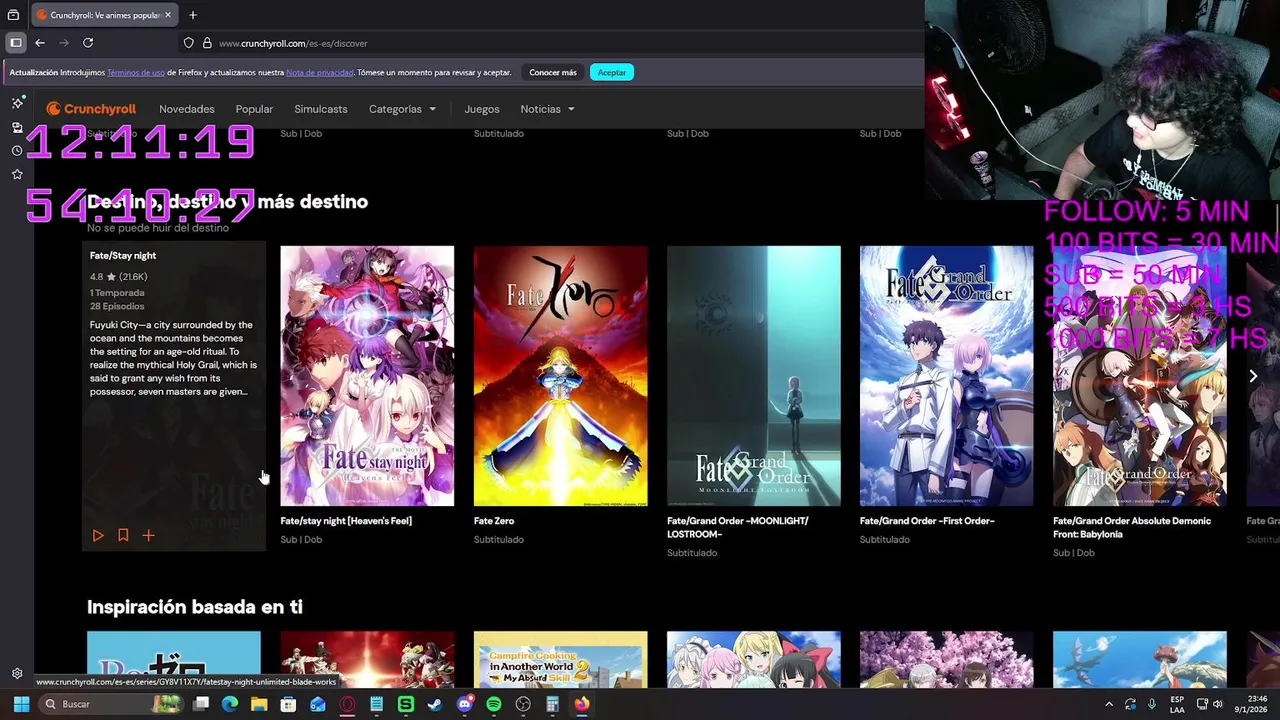The image size is (1280, 720).
Task: Click Aceptar button in notification bar
Action: coord(612,72)
